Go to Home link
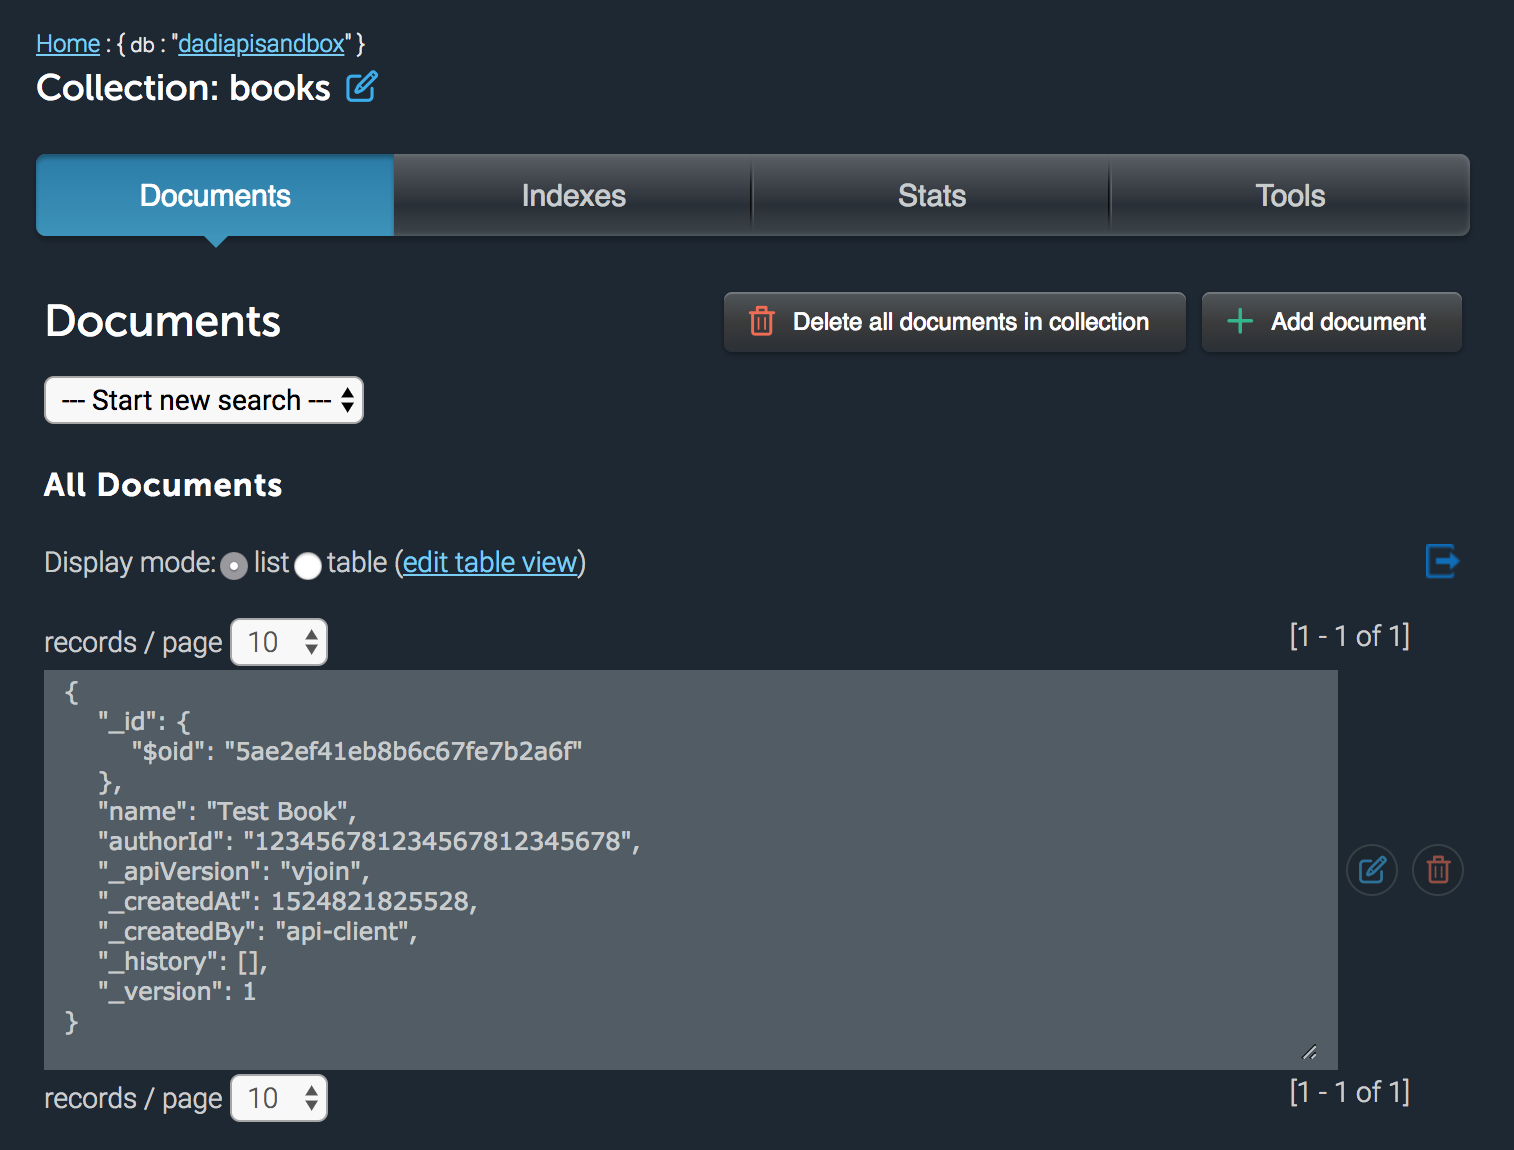1514x1150 pixels. coord(68,44)
